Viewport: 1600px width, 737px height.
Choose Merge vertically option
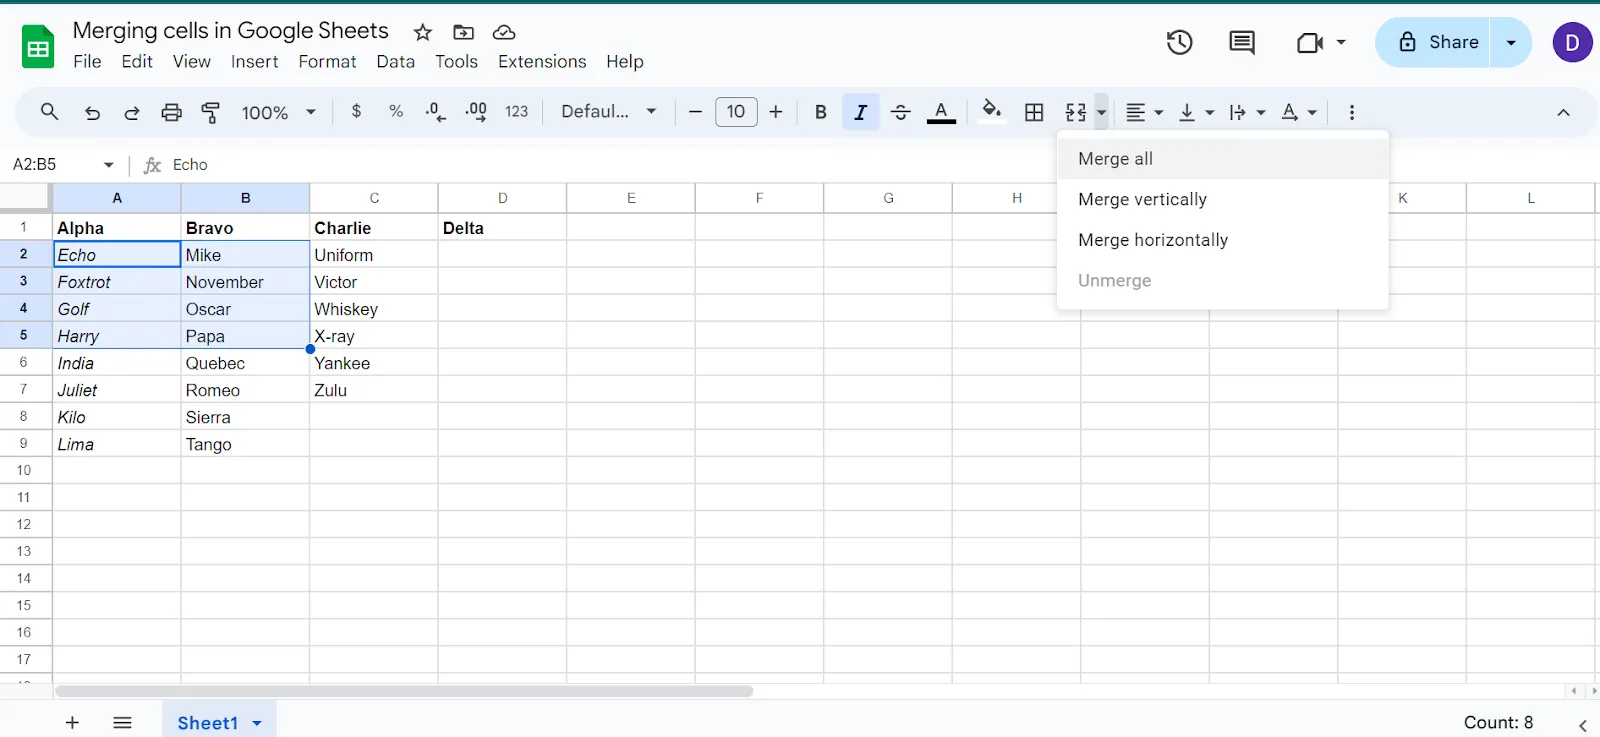(1223, 199)
